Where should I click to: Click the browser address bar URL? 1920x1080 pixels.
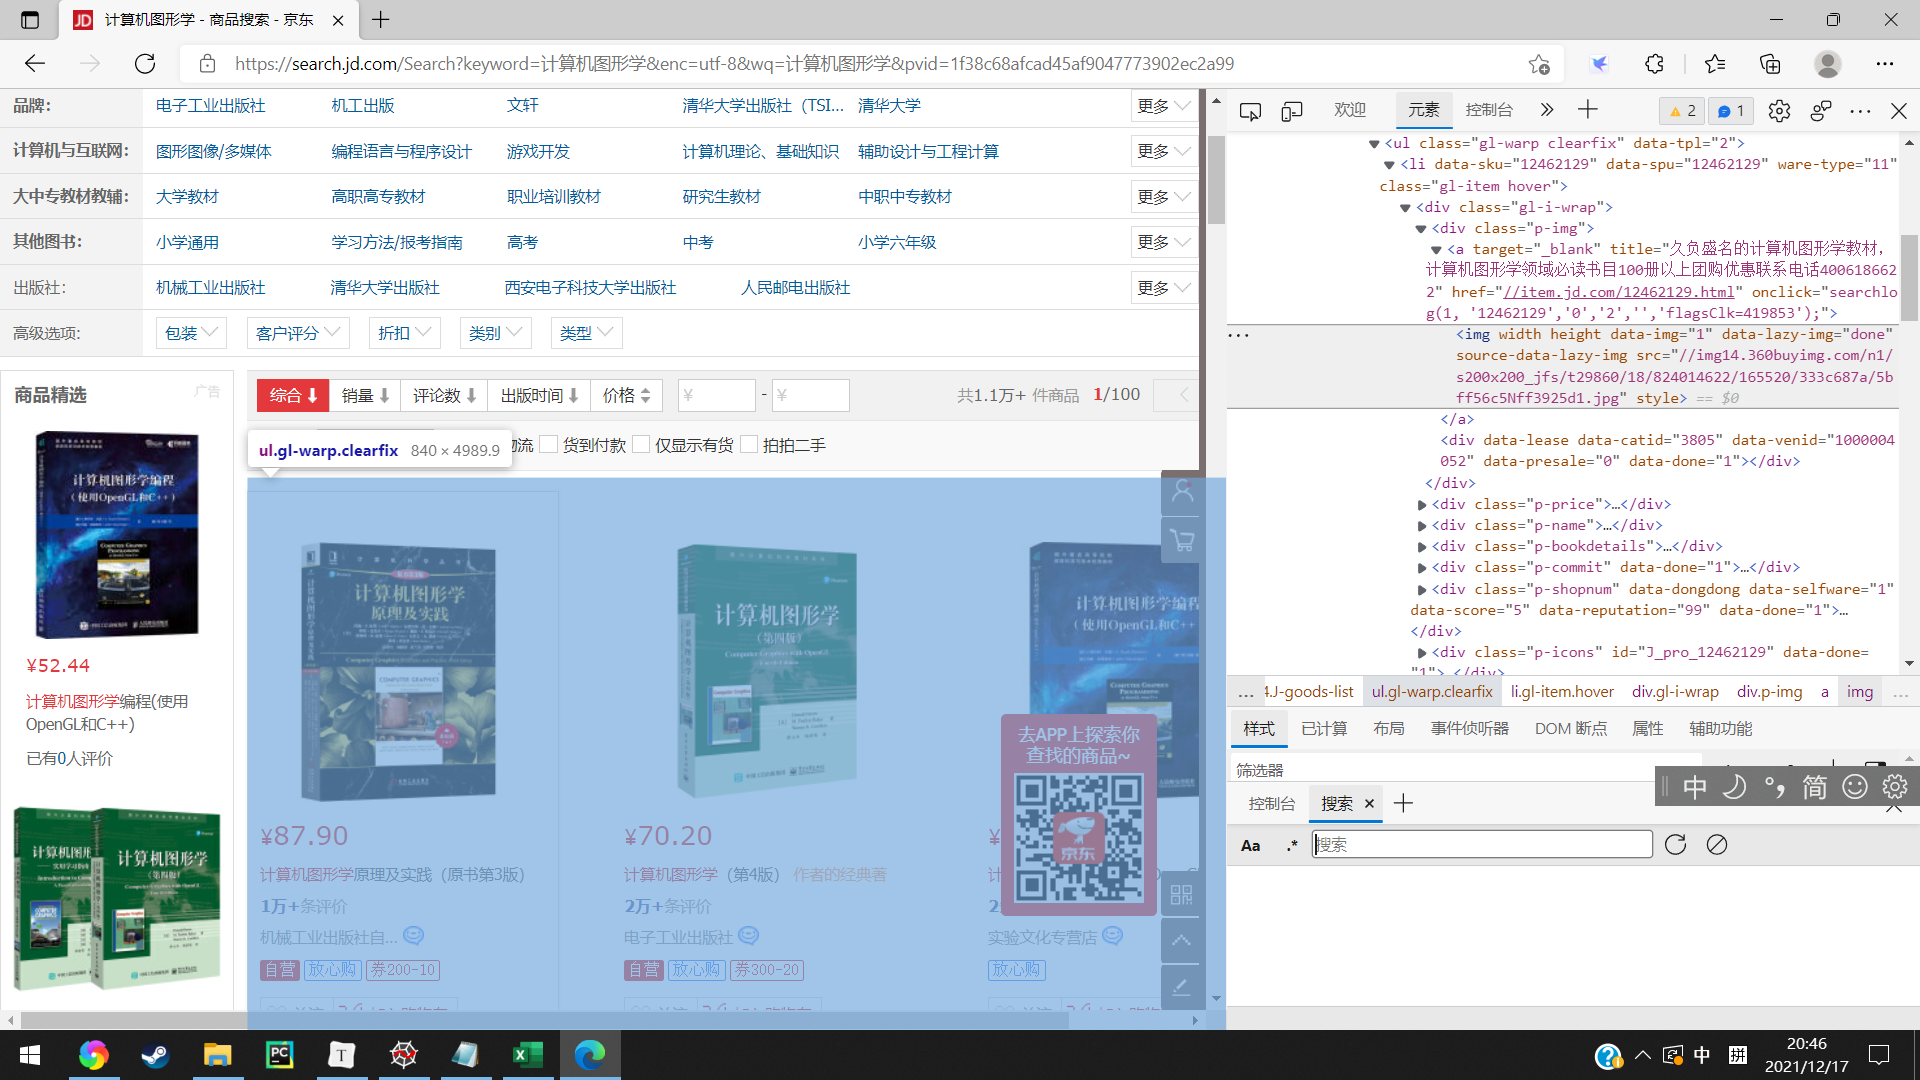coord(734,64)
